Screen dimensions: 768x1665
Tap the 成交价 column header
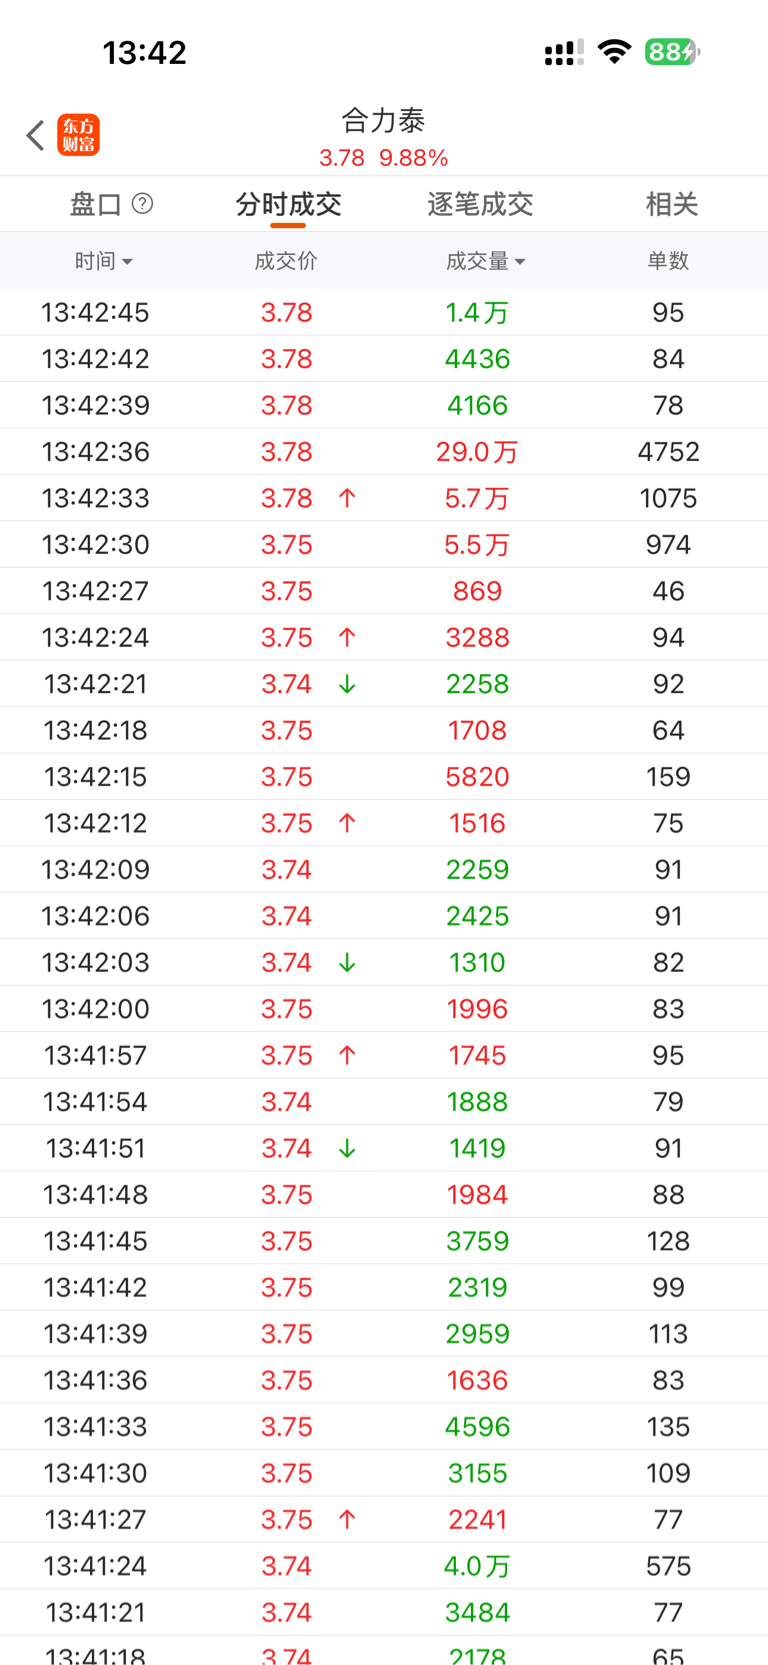point(286,261)
